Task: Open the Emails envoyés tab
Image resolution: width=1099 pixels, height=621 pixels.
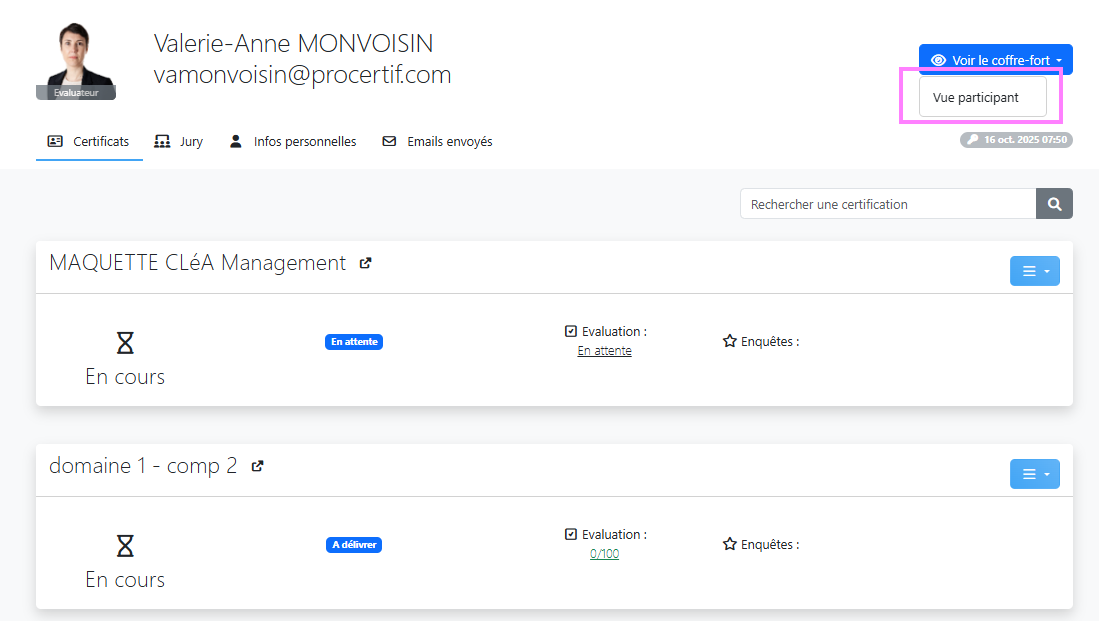Action: pos(438,142)
